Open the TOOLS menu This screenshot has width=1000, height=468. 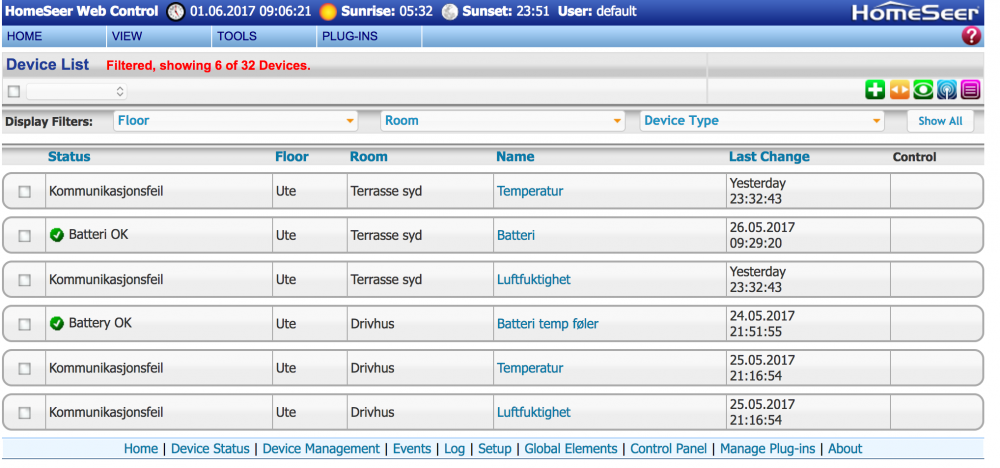point(237,37)
